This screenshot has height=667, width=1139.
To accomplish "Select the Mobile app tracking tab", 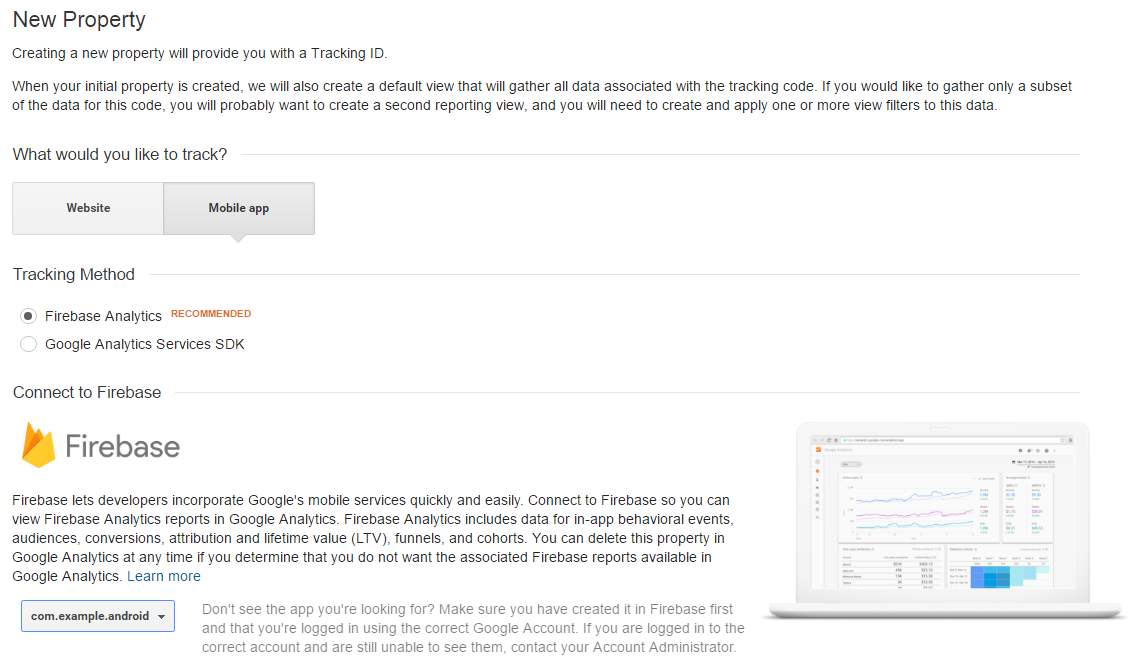I will pyautogui.click(x=239, y=209).
